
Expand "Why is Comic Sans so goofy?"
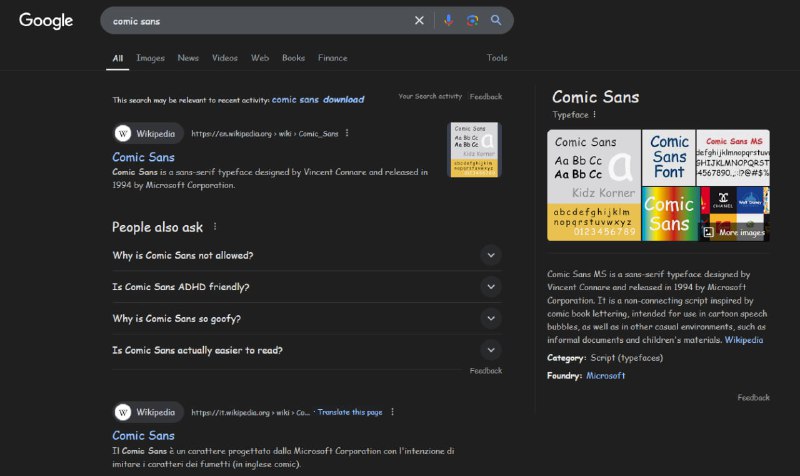(x=307, y=318)
